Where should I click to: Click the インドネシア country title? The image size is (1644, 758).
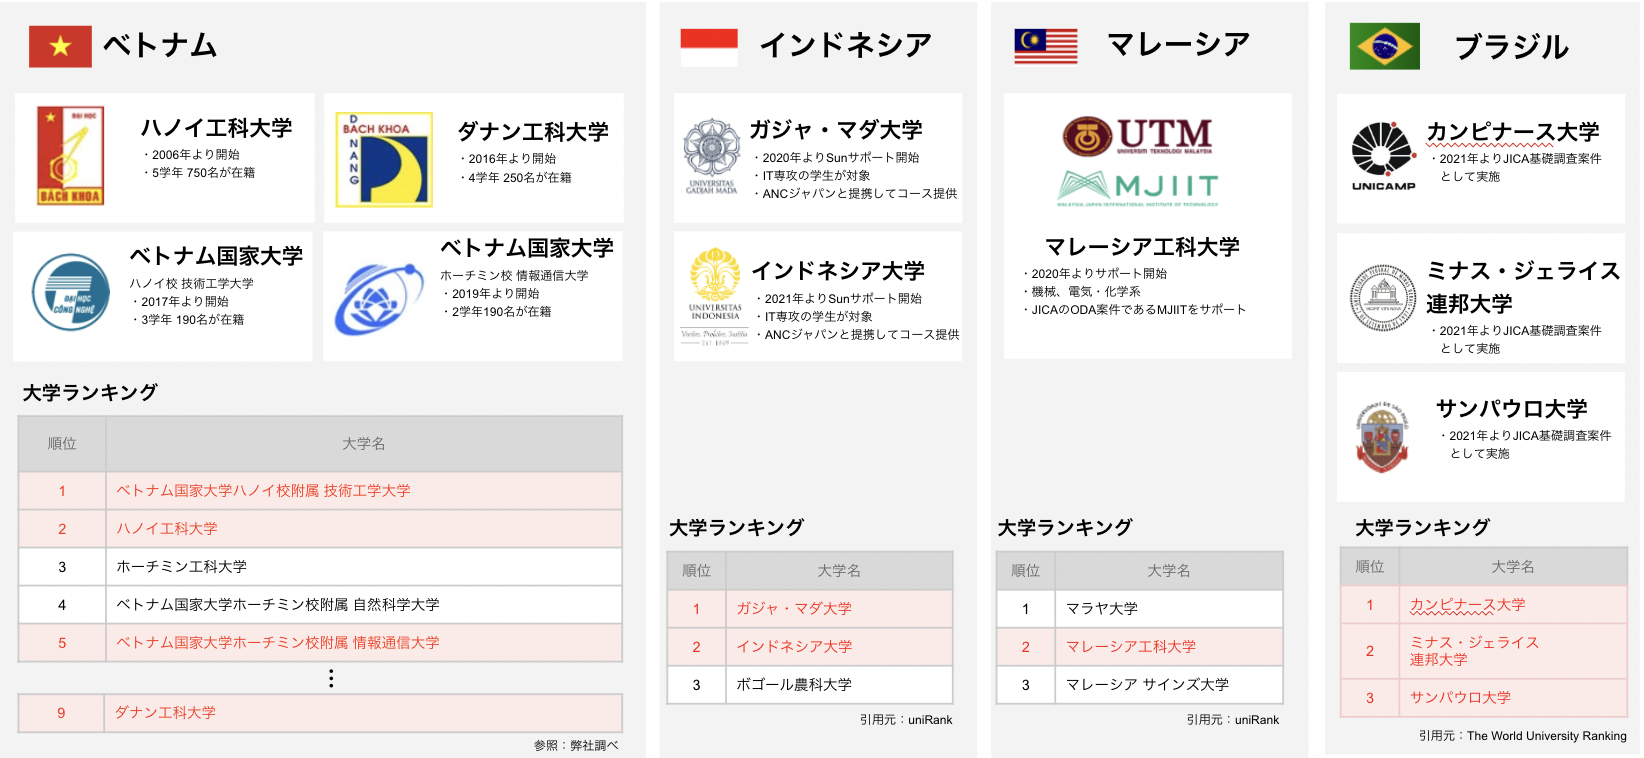pos(845,45)
